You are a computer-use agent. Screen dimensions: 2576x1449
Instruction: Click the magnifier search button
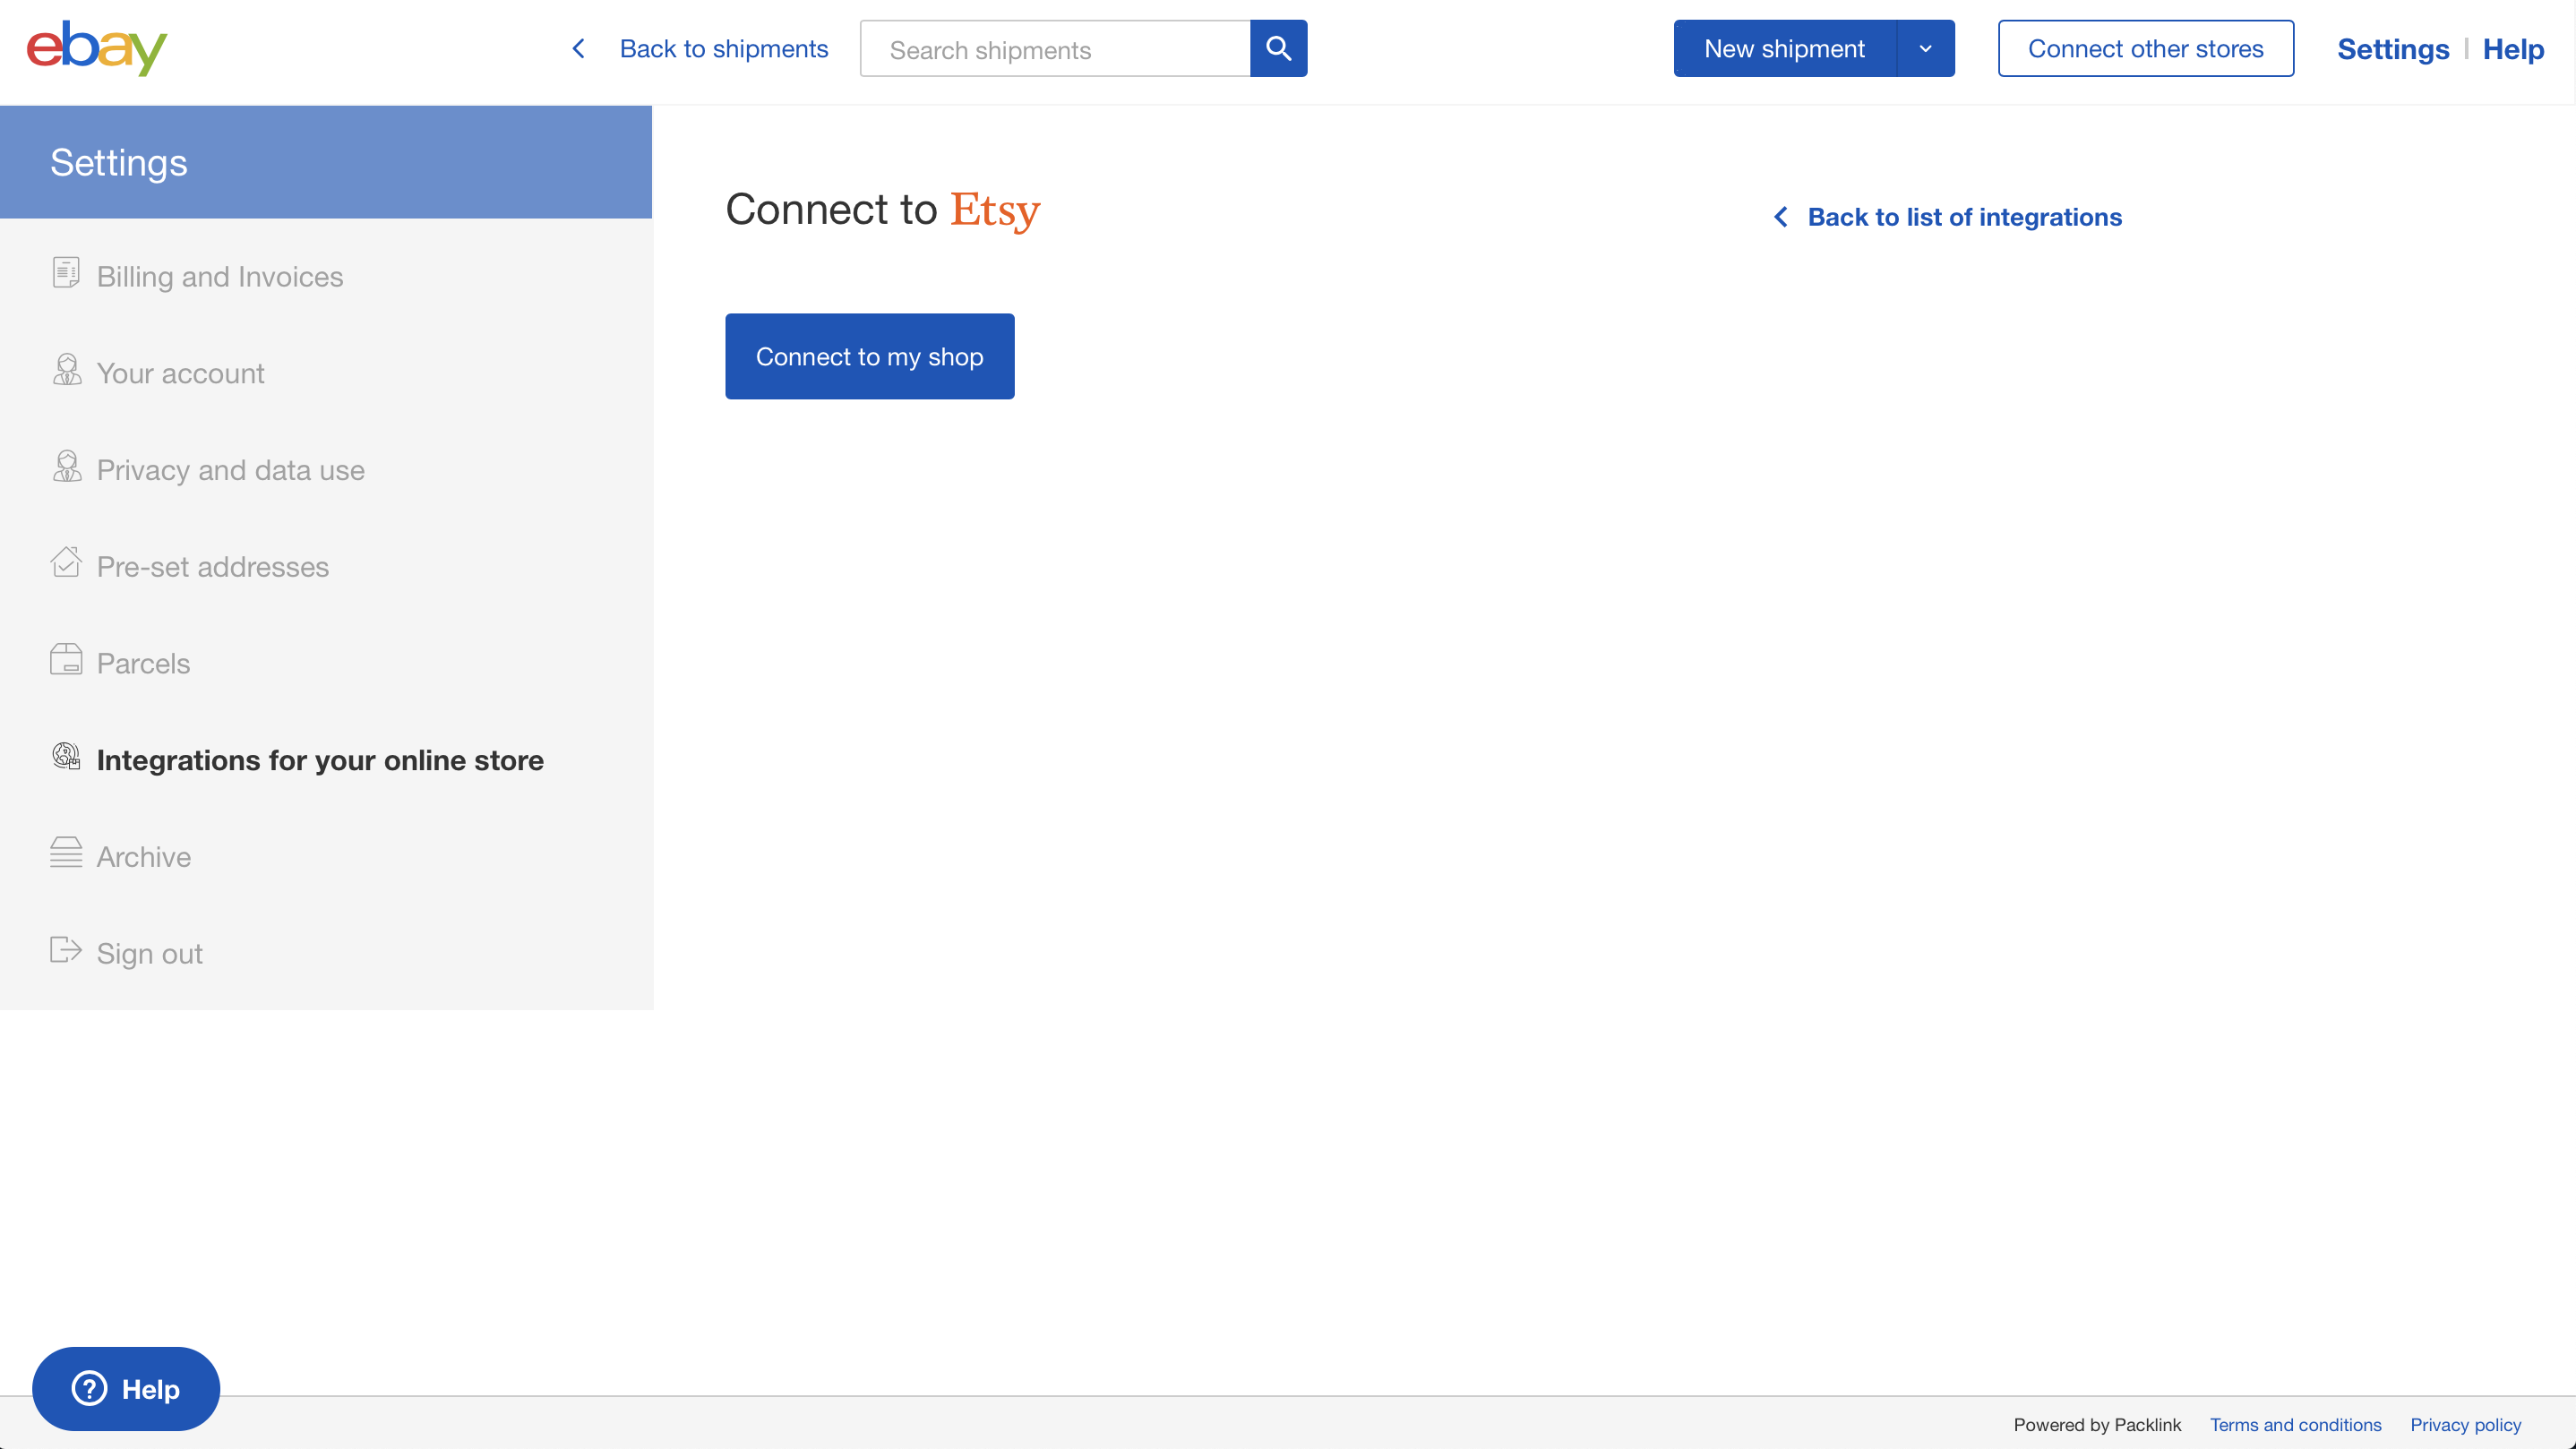point(1278,48)
